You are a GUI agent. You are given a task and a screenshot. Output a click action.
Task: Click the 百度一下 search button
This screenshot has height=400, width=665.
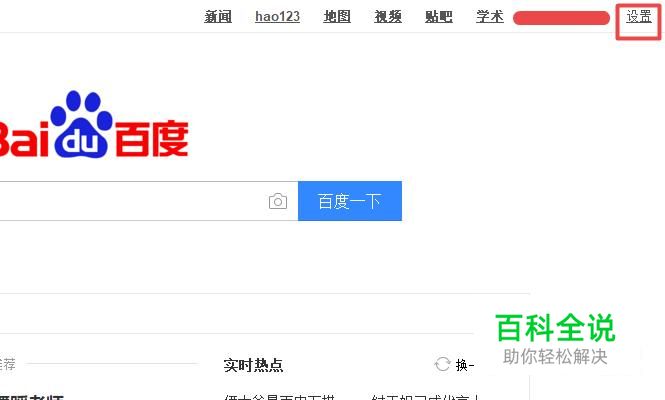coord(350,201)
